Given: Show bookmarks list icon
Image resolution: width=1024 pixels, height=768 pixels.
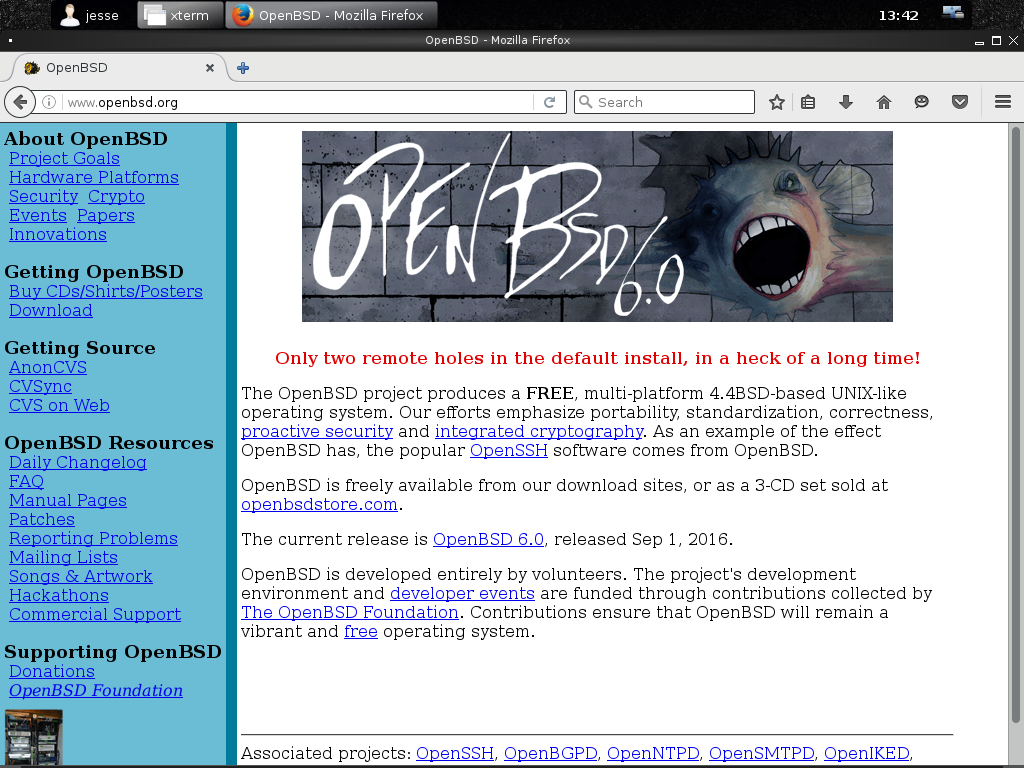Looking at the screenshot, I should (x=808, y=102).
